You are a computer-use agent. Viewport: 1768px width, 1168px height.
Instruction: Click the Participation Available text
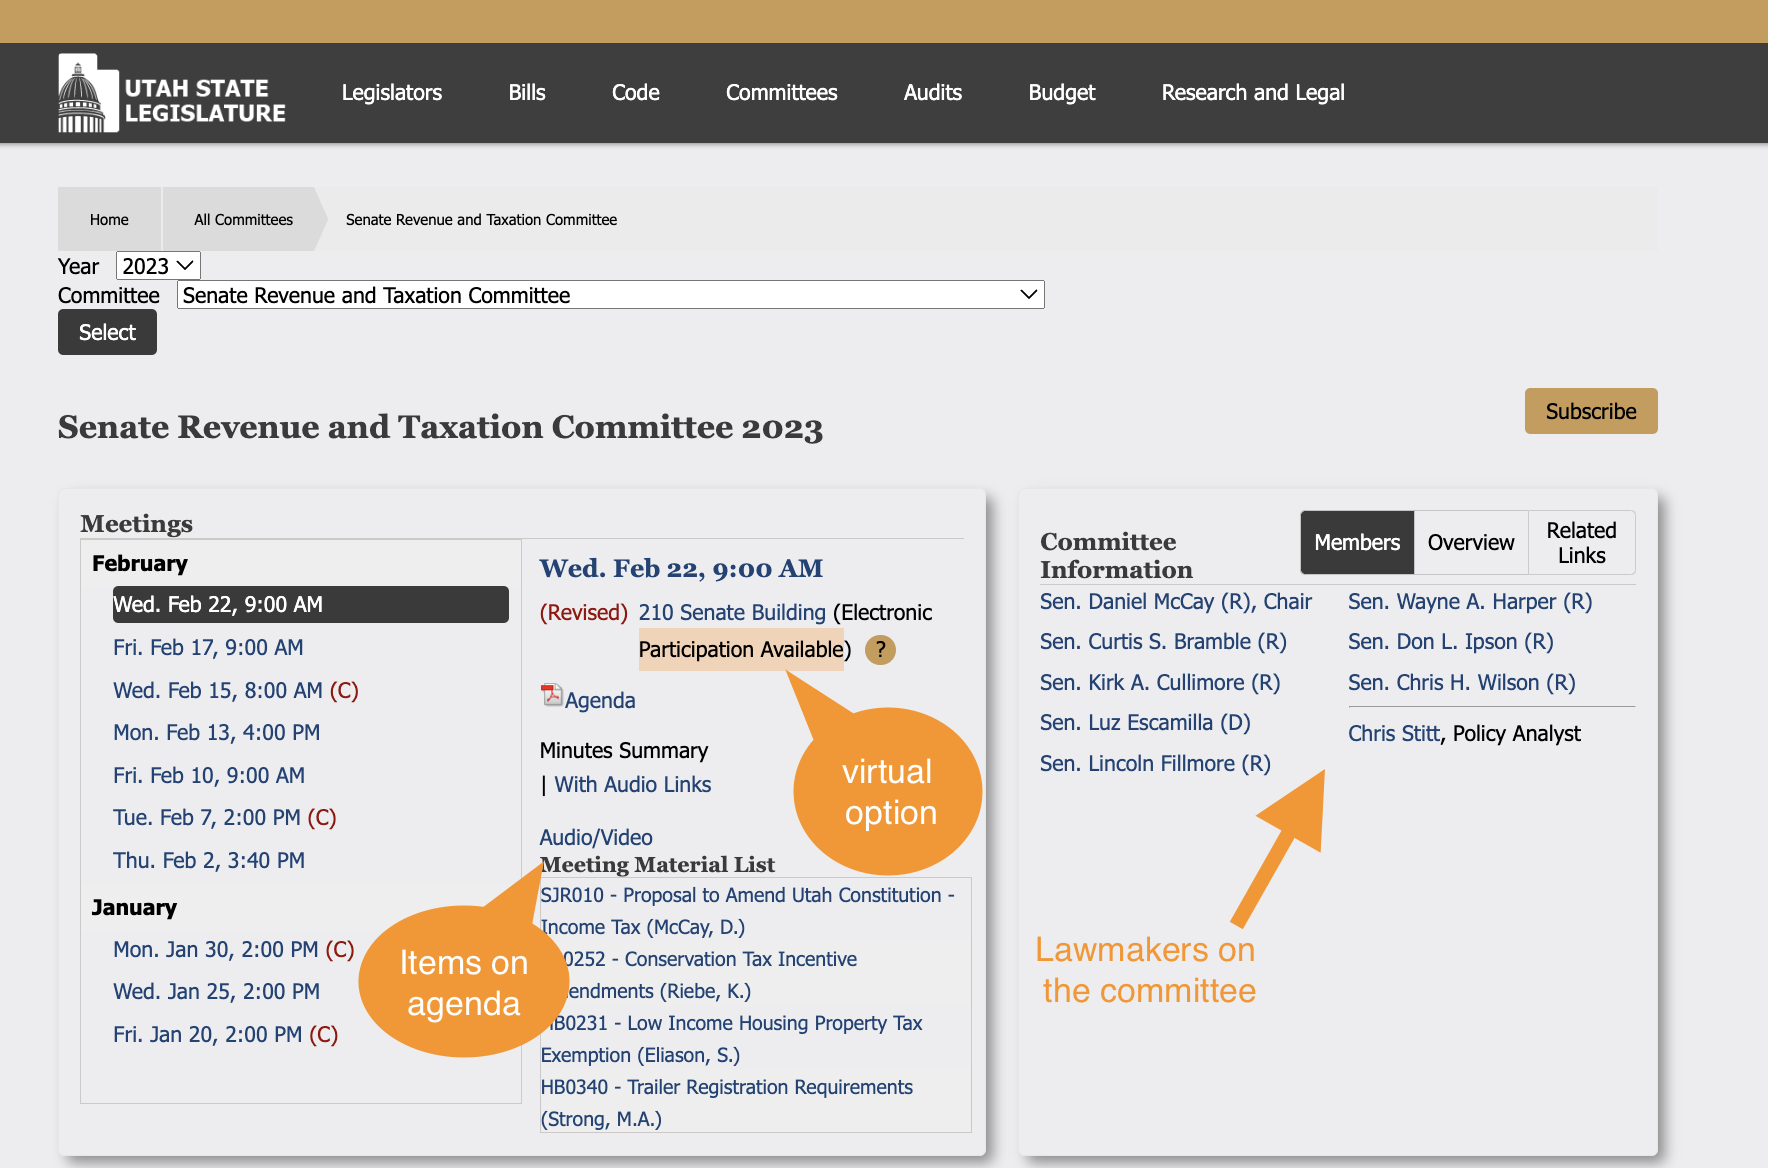click(741, 650)
